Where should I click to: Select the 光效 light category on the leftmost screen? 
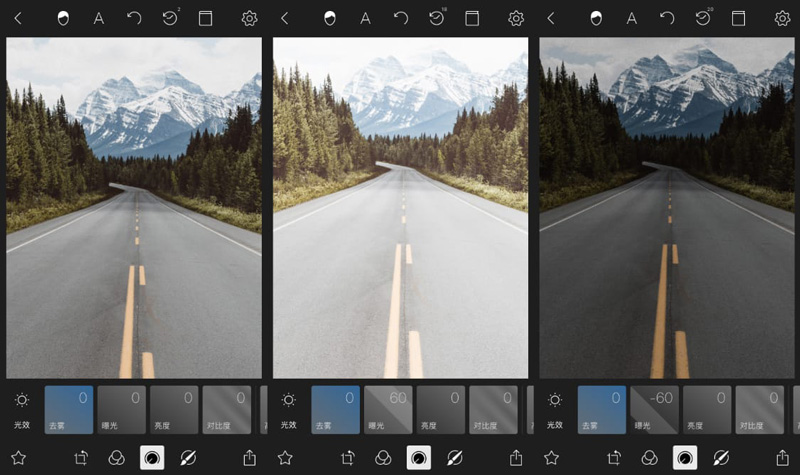click(x=21, y=409)
